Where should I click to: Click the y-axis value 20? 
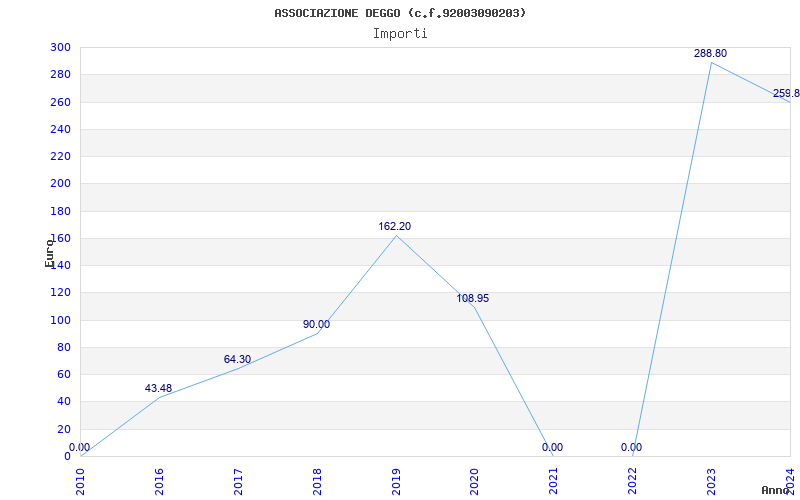pyautogui.click(x=64, y=429)
